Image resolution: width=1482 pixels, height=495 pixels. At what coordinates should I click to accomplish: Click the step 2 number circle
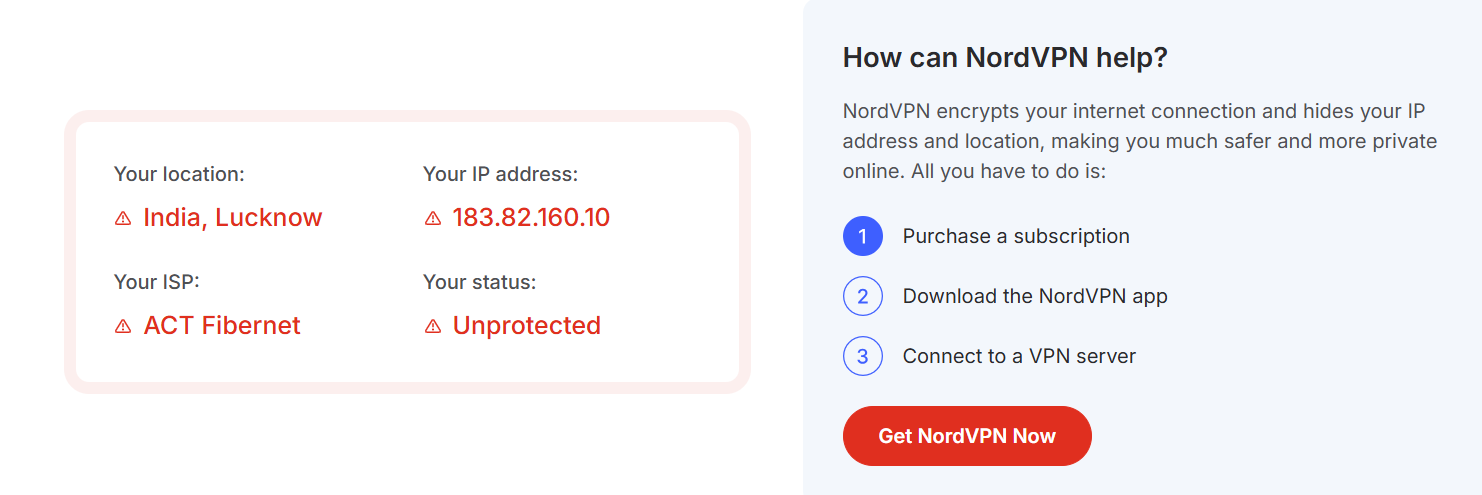(862, 297)
